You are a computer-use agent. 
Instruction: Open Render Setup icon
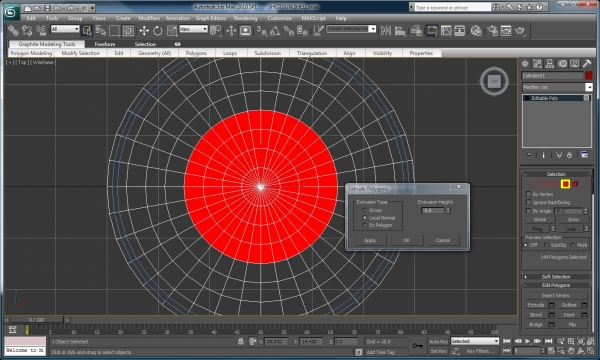point(492,30)
